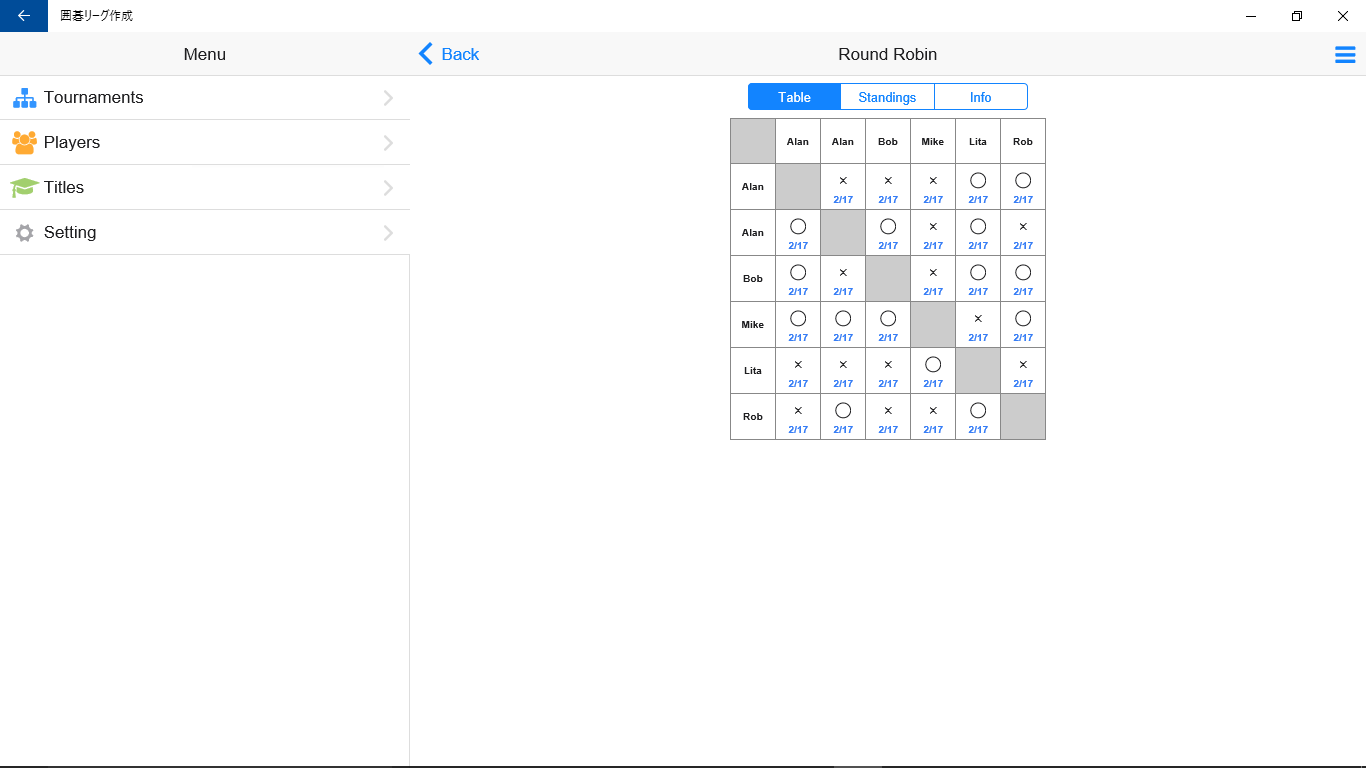1366x768 pixels.
Task: Click the orange Players group icon
Action: pos(24,143)
